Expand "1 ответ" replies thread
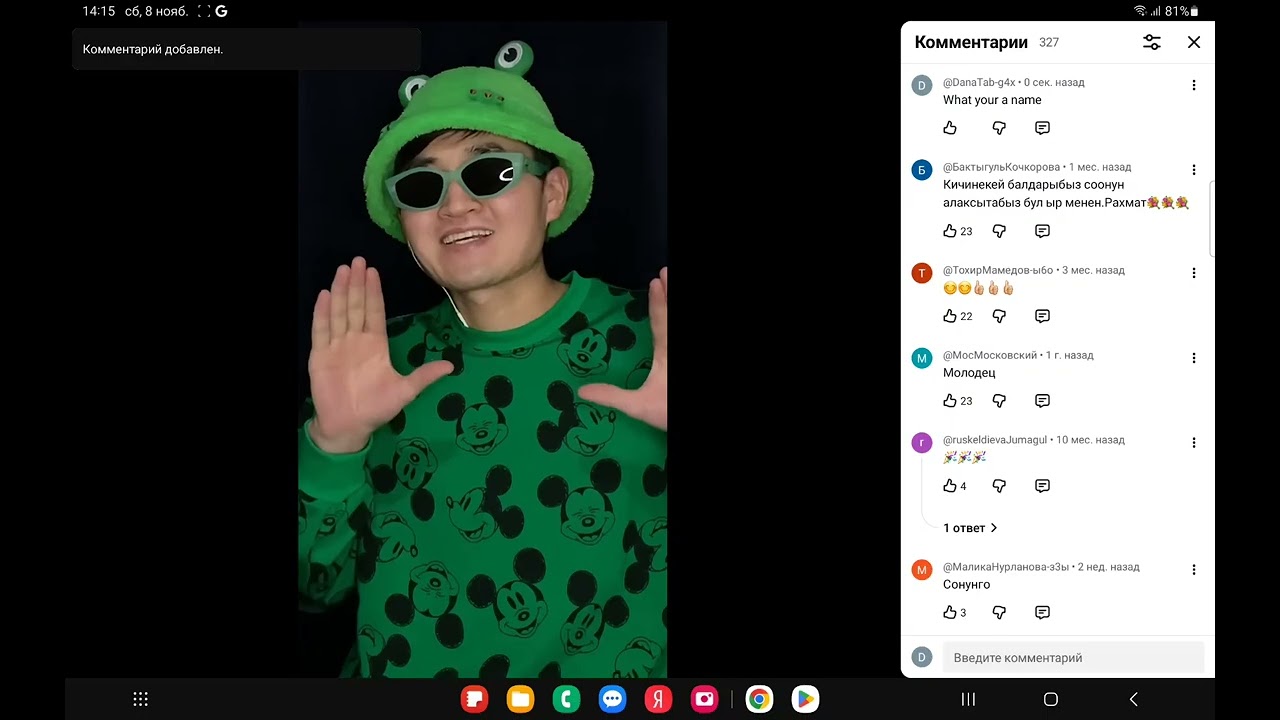This screenshot has width=1280, height=720. (x=970, y=528)
